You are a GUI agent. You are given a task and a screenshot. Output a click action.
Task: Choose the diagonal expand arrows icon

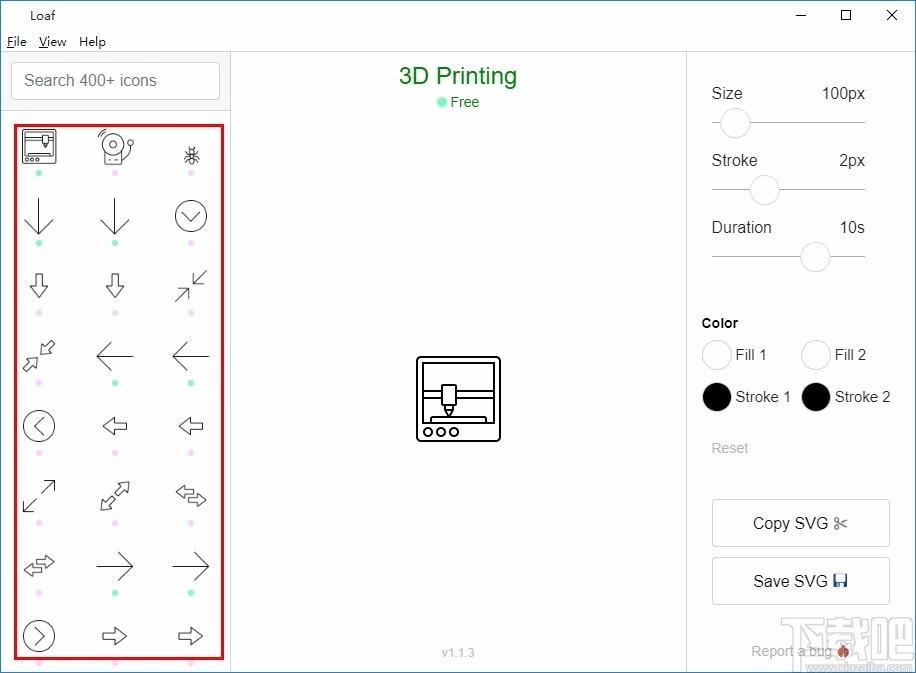pyautogui.click(x=39, y=496)
